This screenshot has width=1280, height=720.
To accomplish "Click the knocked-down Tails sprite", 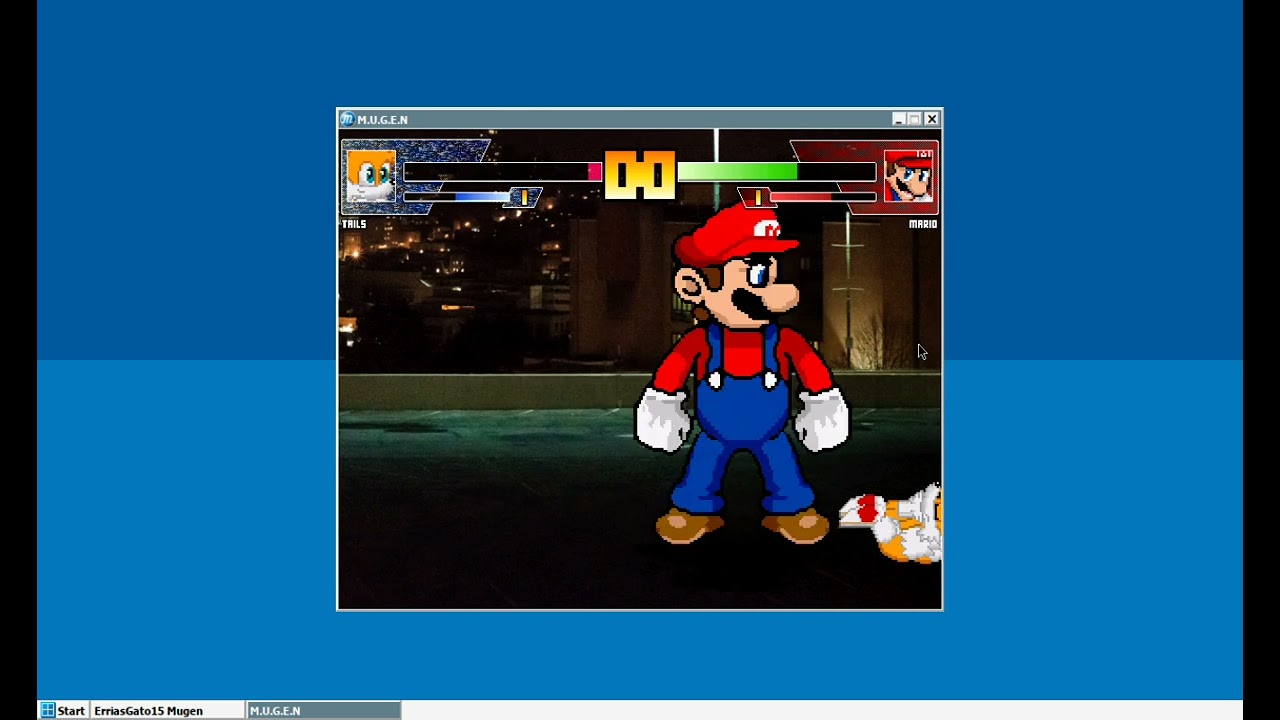I will [890, 522].
